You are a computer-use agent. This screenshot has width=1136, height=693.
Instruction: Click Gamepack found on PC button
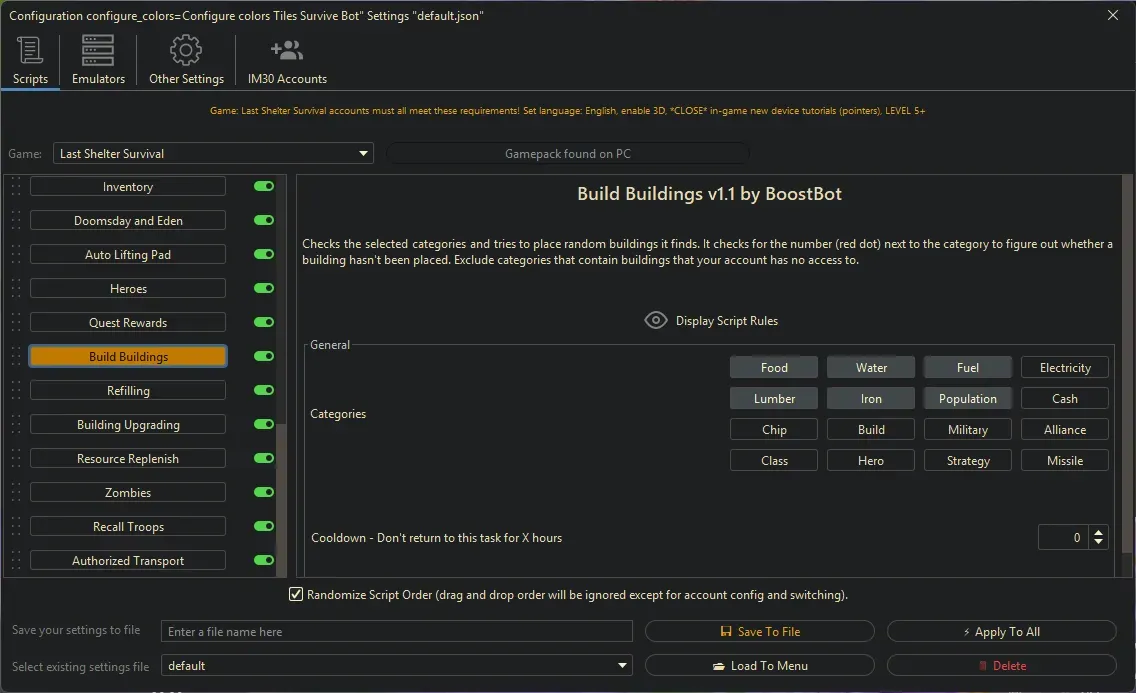coord(568,154)
